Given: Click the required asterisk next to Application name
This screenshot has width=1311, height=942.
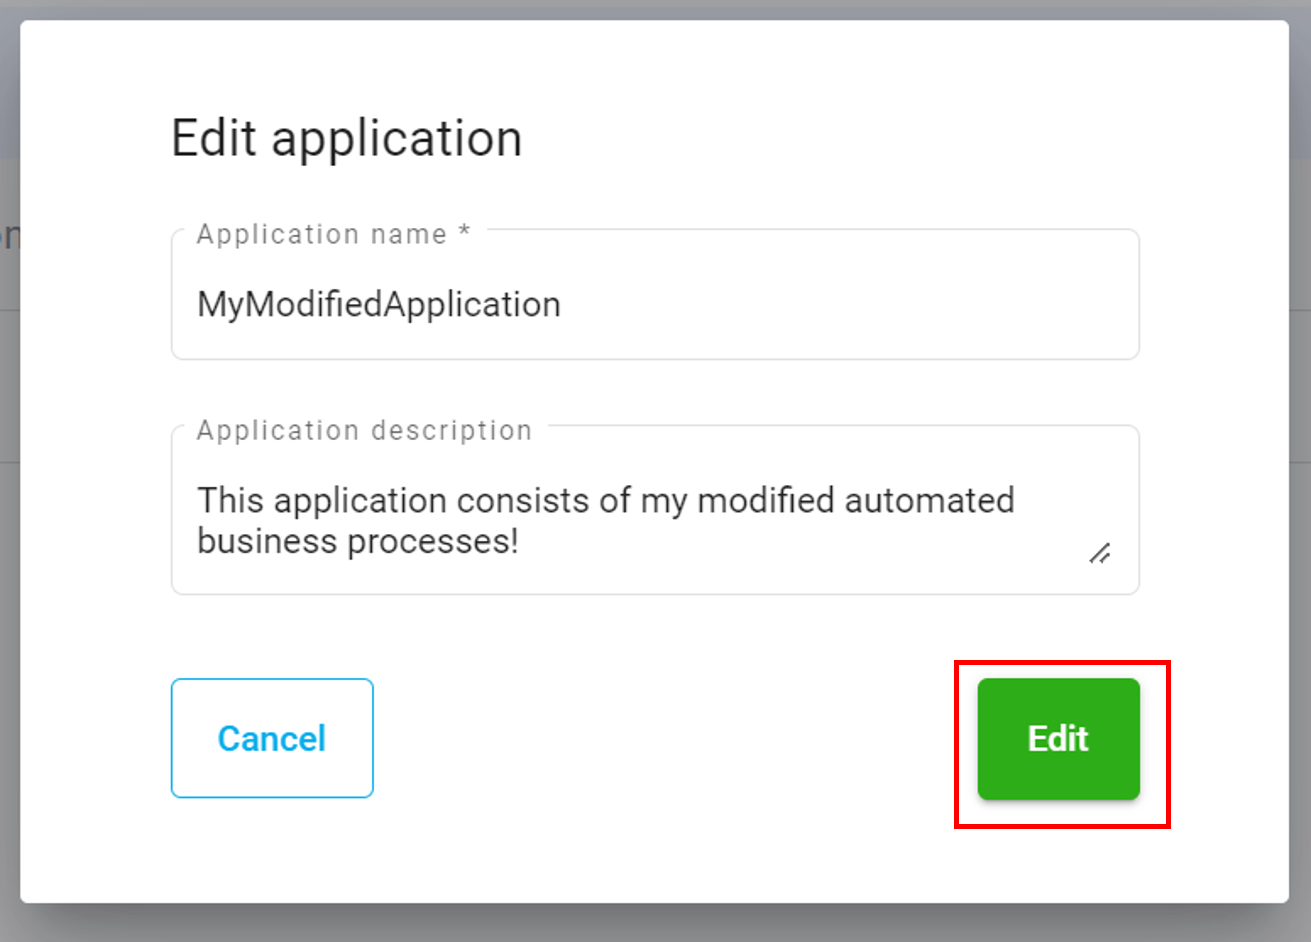Looking at the screenshot, I should coord(464,232).
